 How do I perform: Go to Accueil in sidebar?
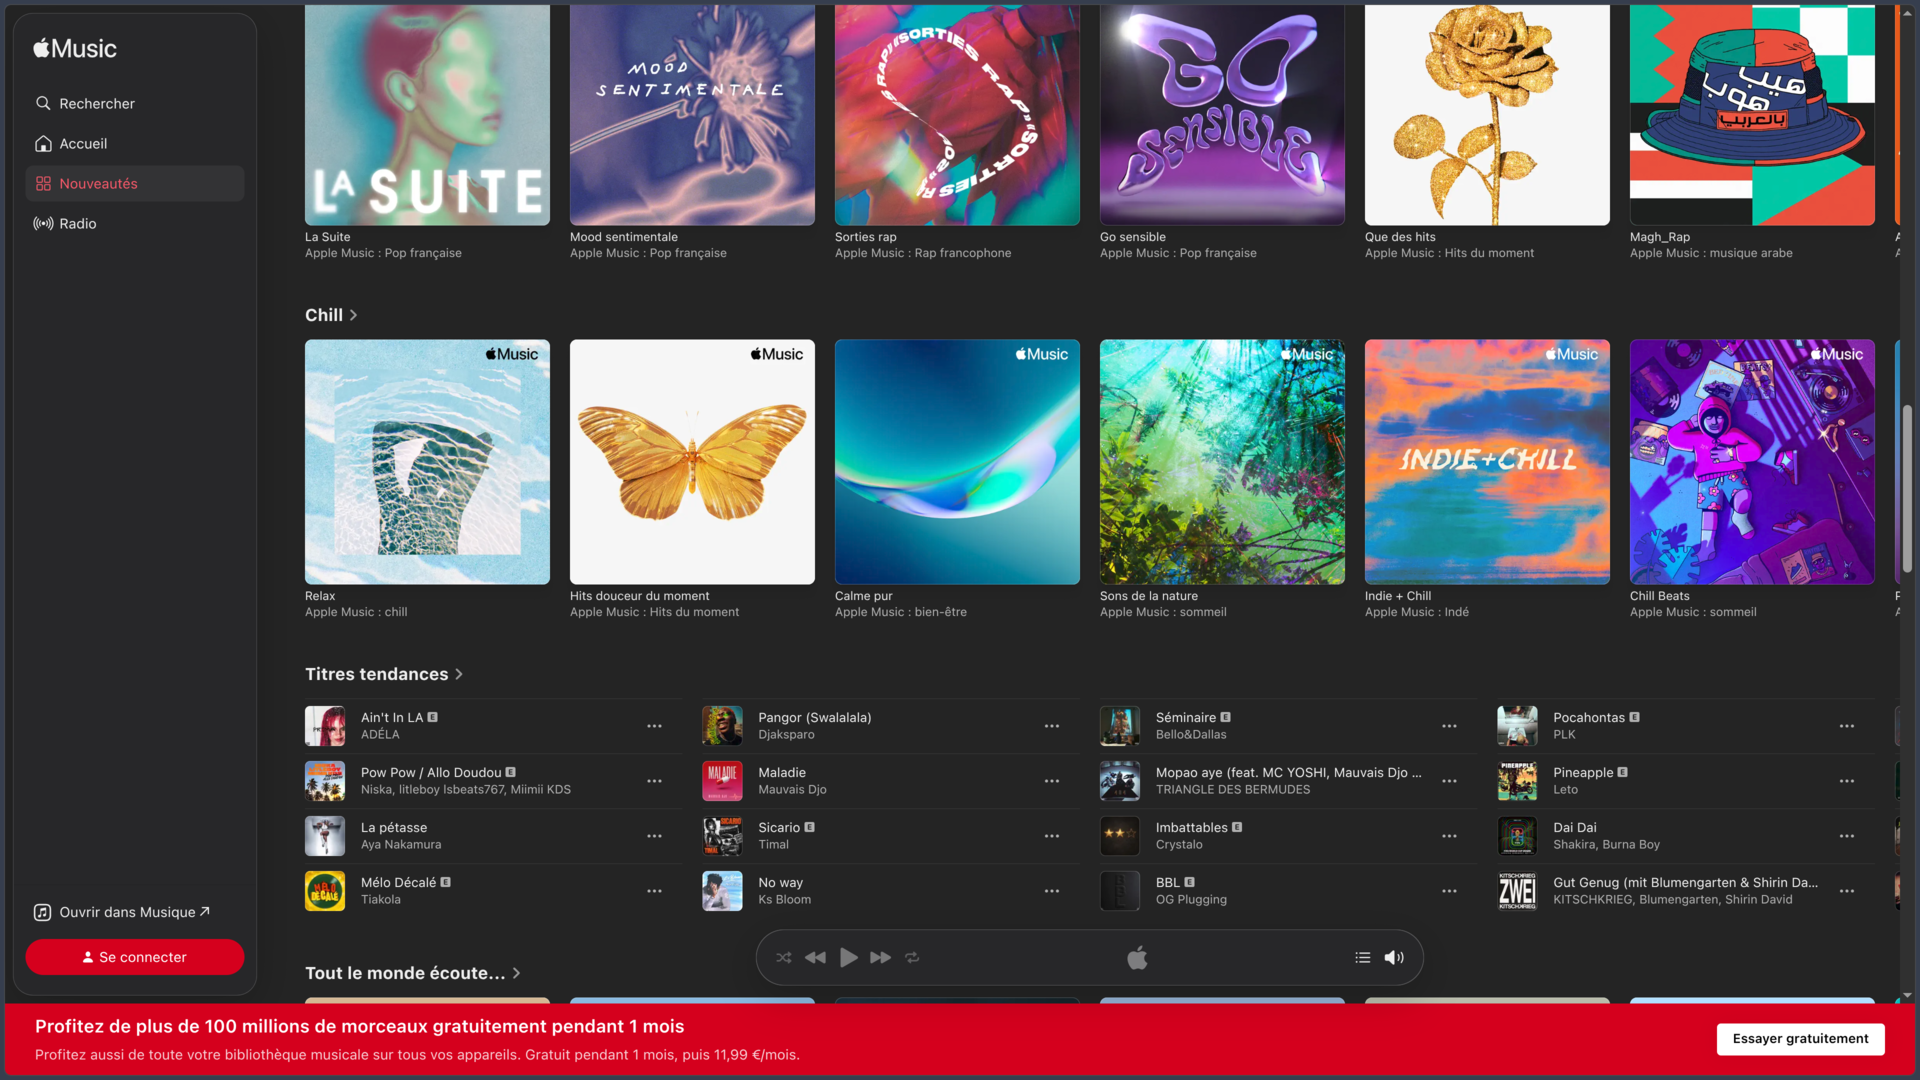134,143
